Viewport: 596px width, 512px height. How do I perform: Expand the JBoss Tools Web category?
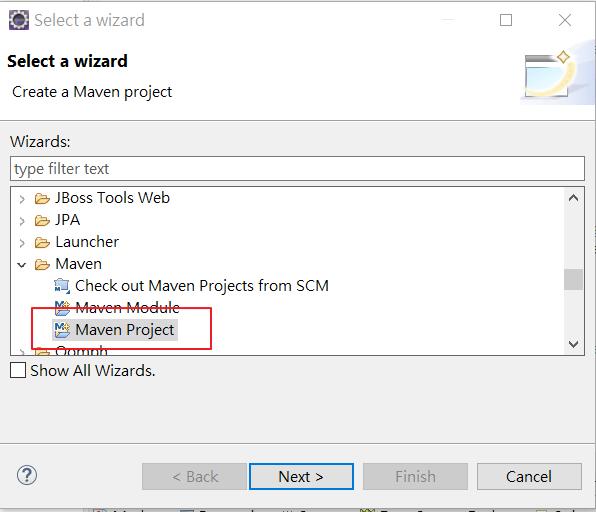click(22, 199)
